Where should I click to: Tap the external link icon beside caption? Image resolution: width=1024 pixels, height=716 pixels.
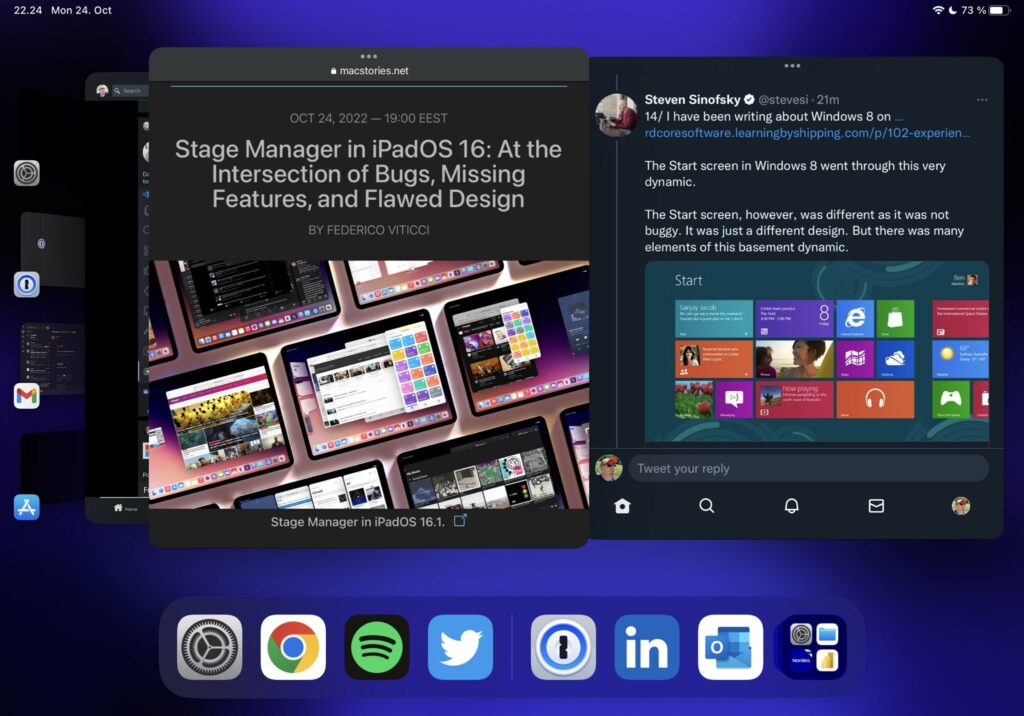460,521
